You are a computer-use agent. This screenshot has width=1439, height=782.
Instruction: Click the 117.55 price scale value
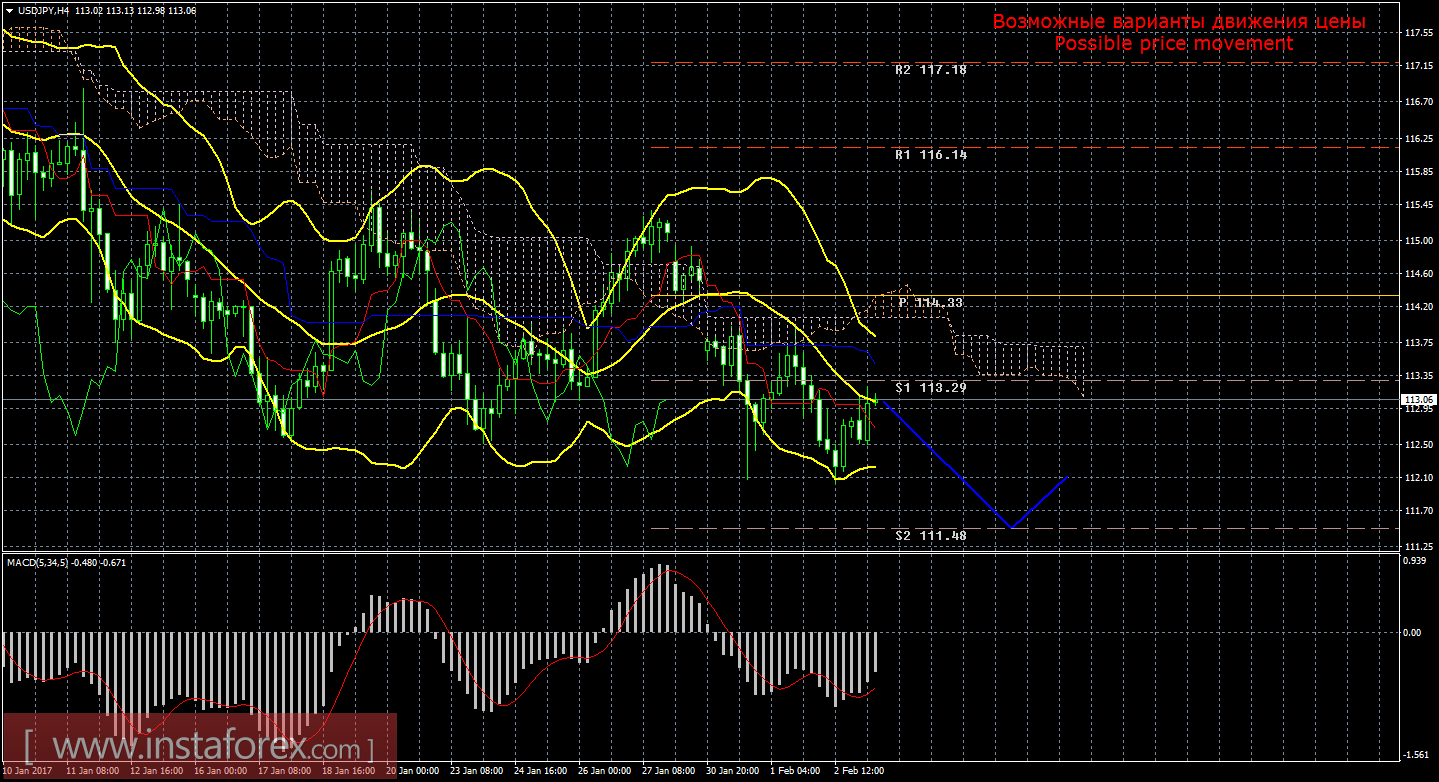[1417, 33]
